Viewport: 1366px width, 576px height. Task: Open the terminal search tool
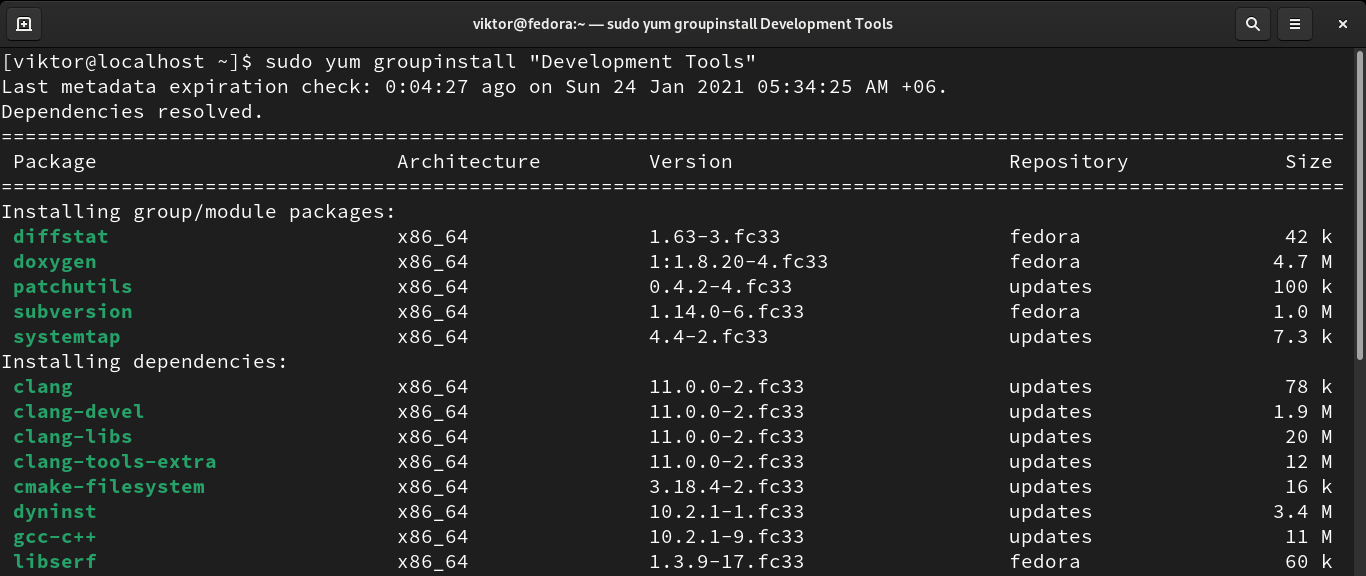(1252, 23)
